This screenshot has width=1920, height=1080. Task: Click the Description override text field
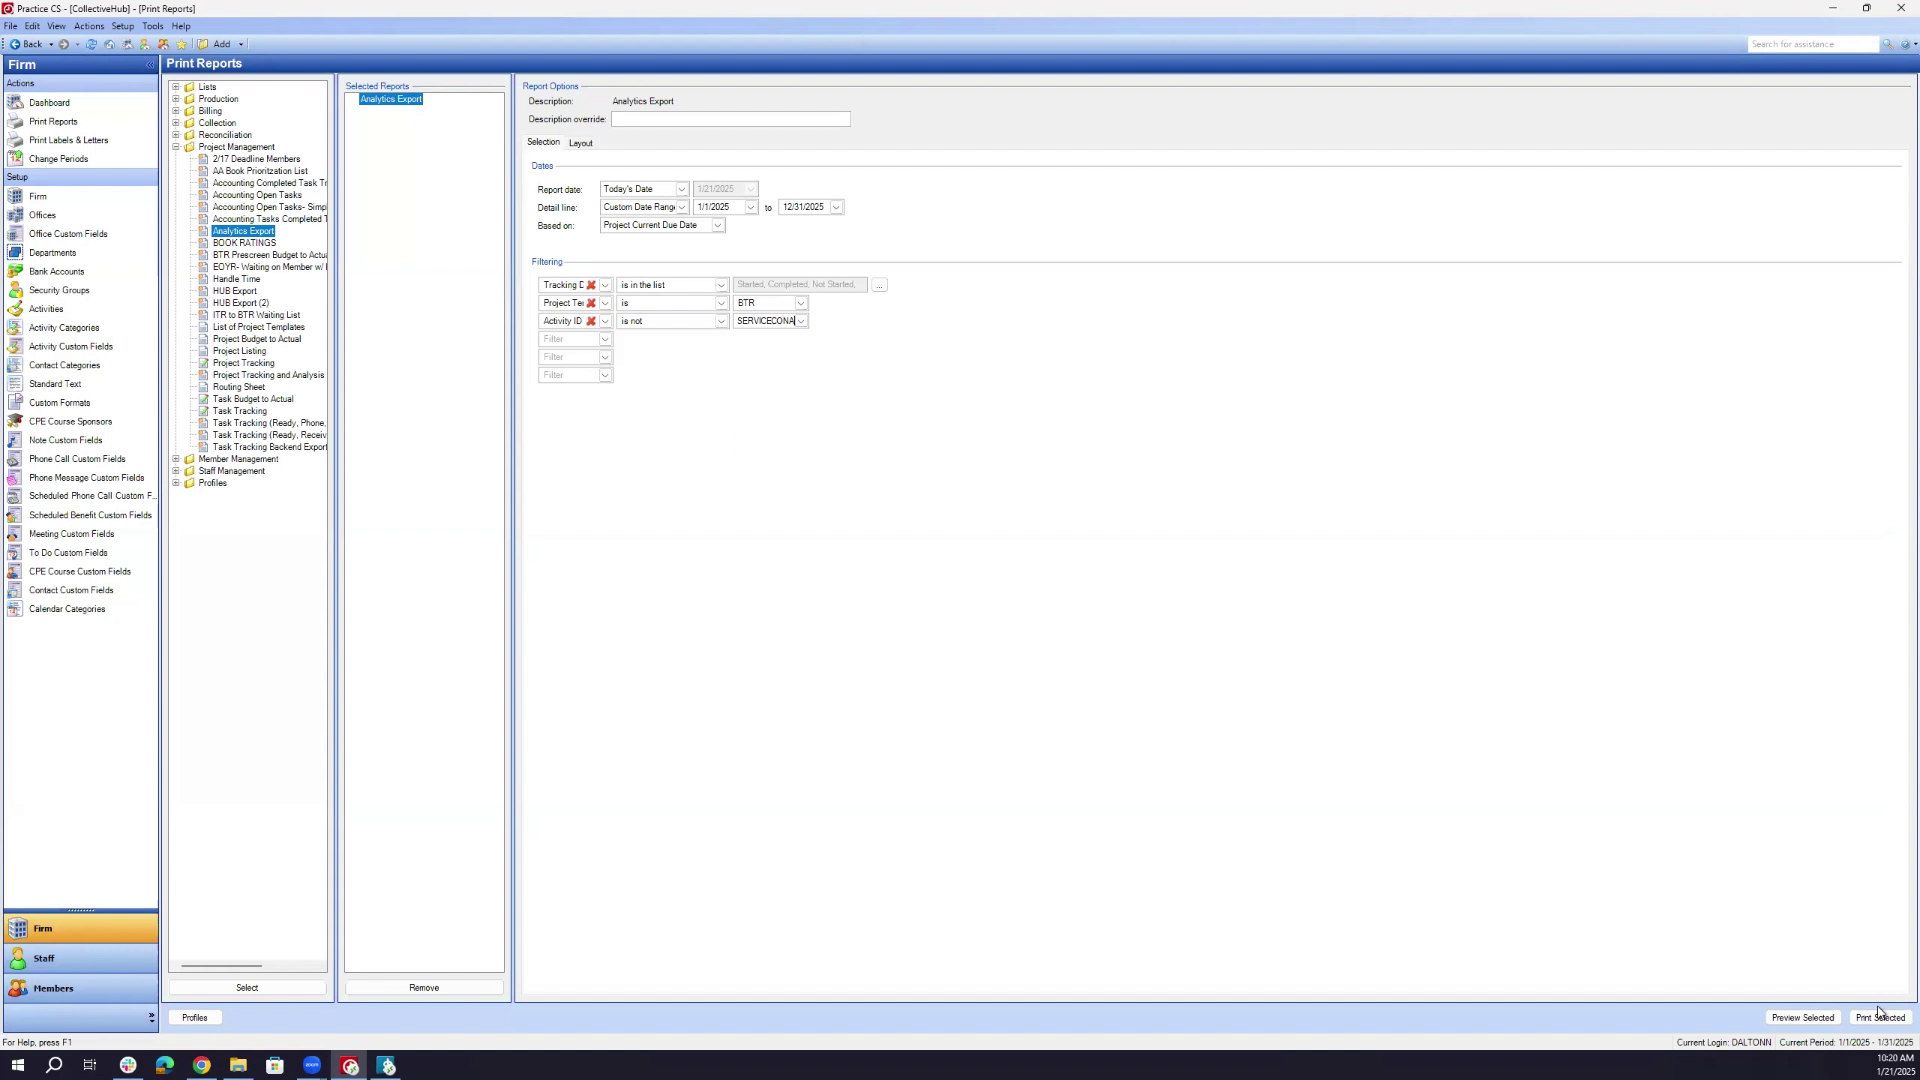(730, 119)
